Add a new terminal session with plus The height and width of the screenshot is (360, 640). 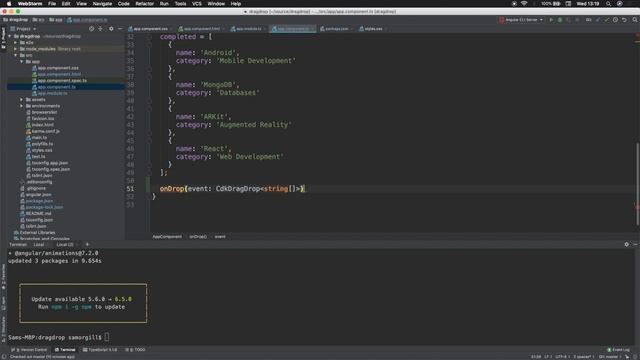coord(87,244)
